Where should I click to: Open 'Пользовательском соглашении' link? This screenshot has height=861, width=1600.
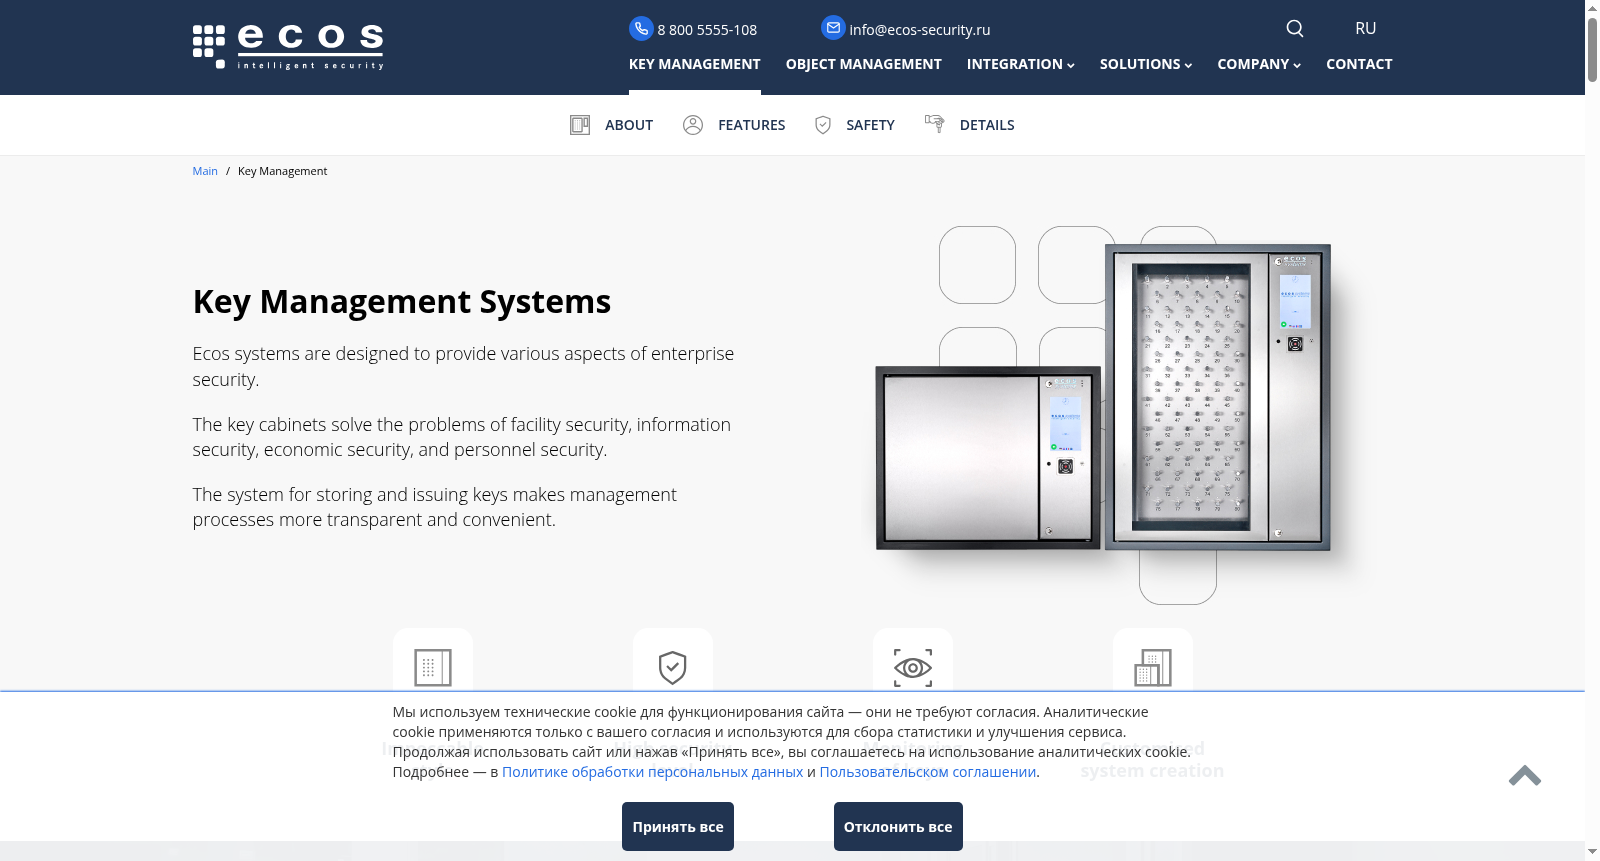pos(928,772)
